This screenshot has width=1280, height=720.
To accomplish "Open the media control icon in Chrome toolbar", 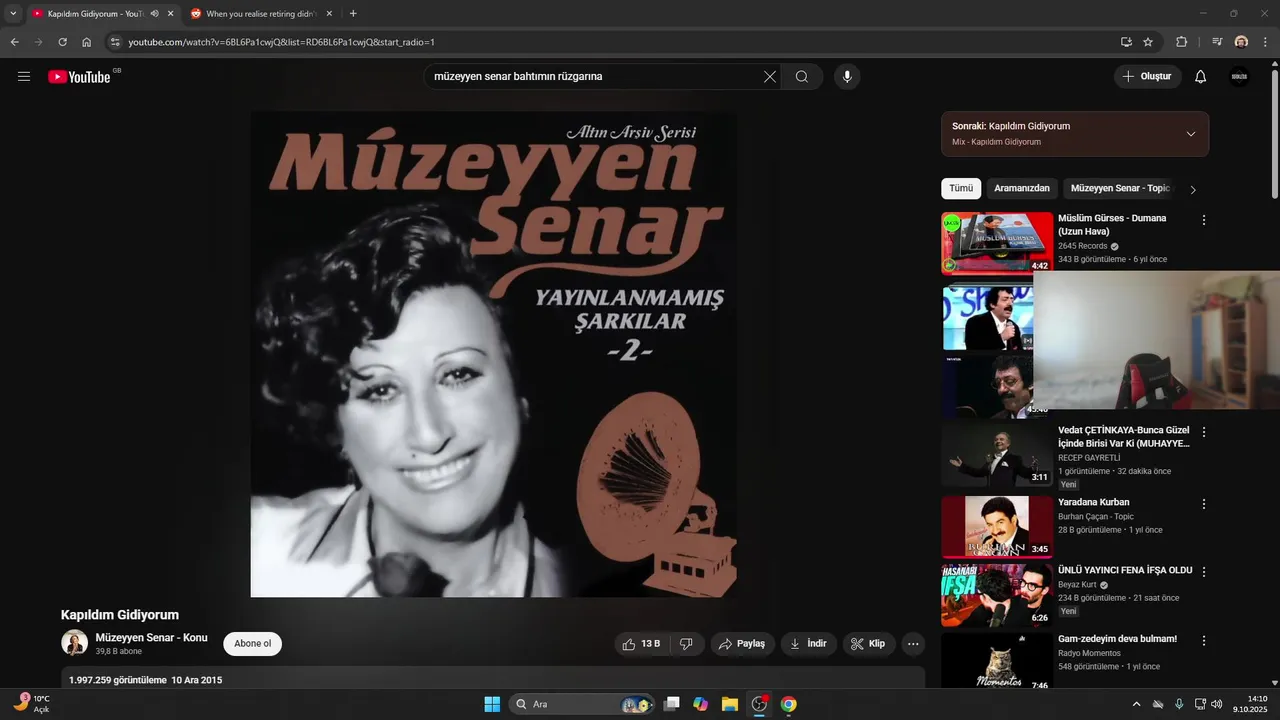I will [x=1217, y=42].
